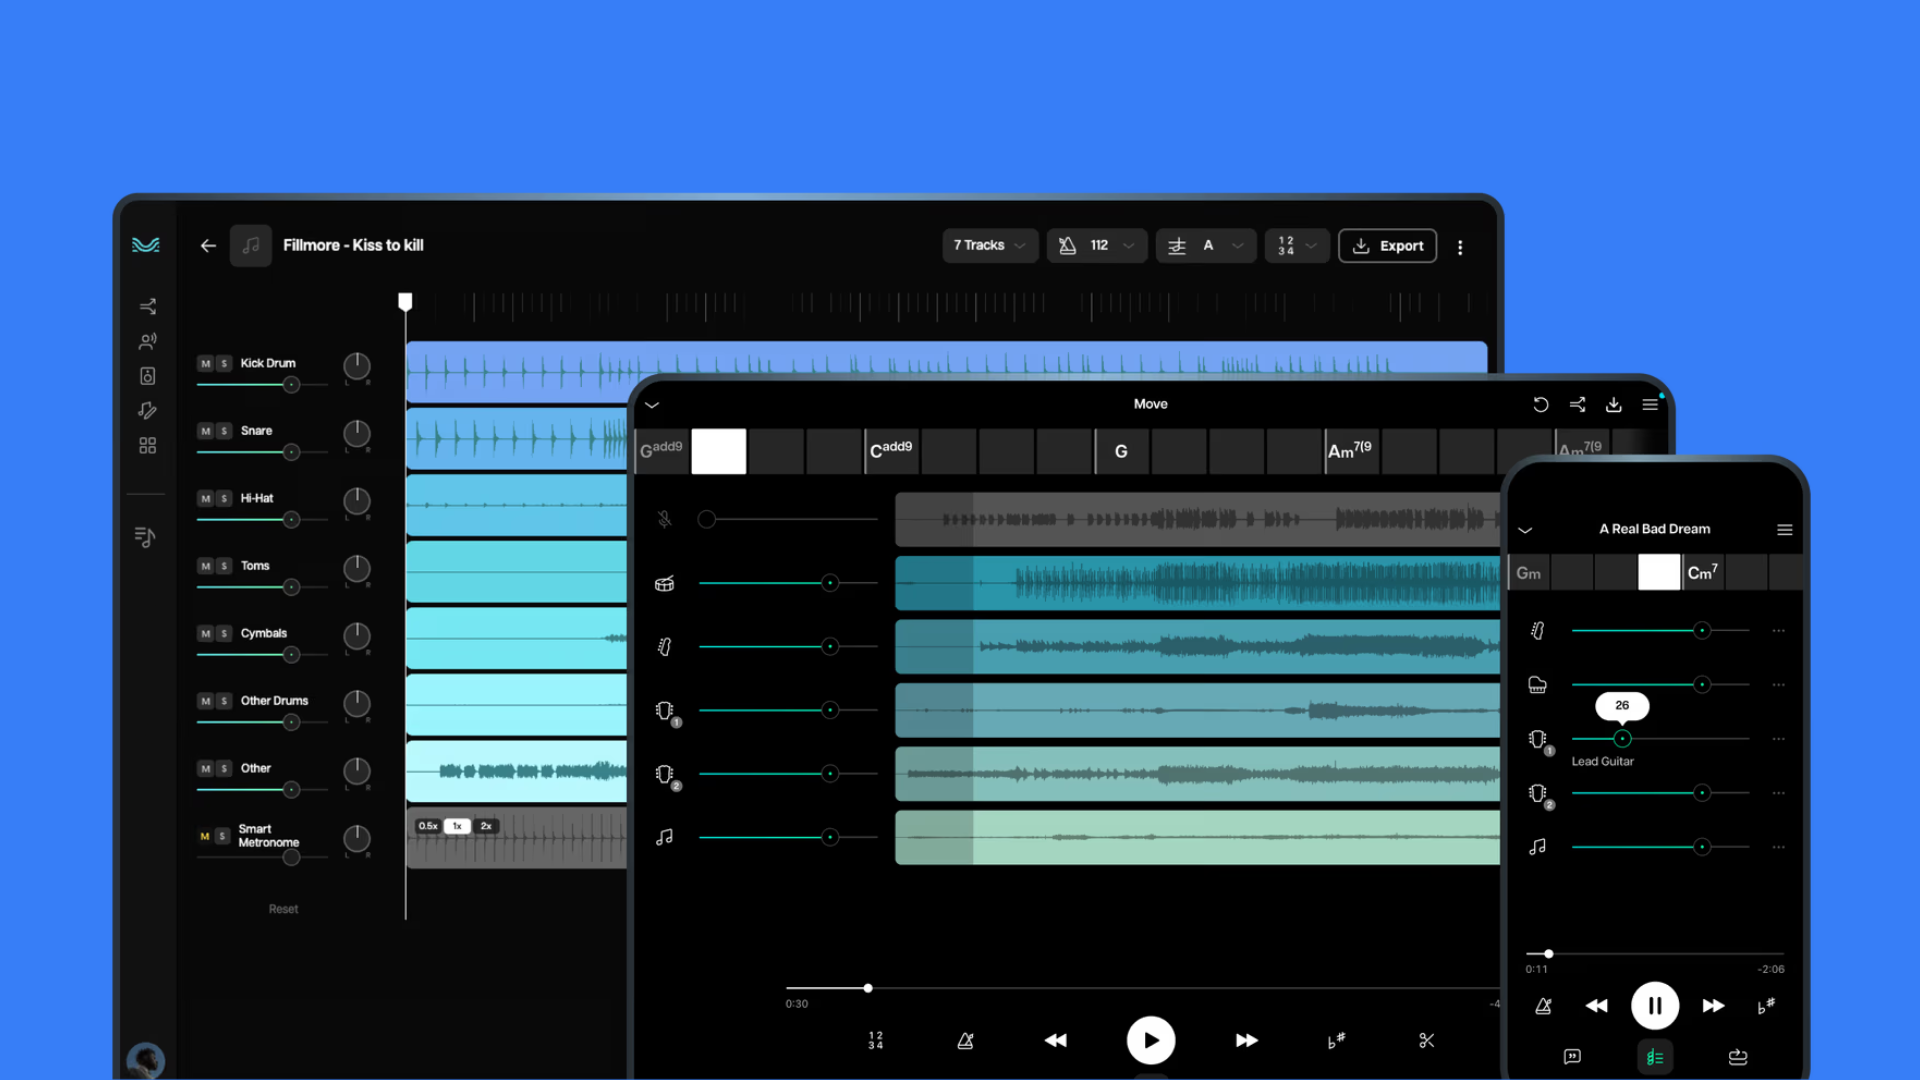Click the bass guitar icon in tablet mixer
Screen dimensions: 1920x1080
pyautogui.click(x=664, y=647)
